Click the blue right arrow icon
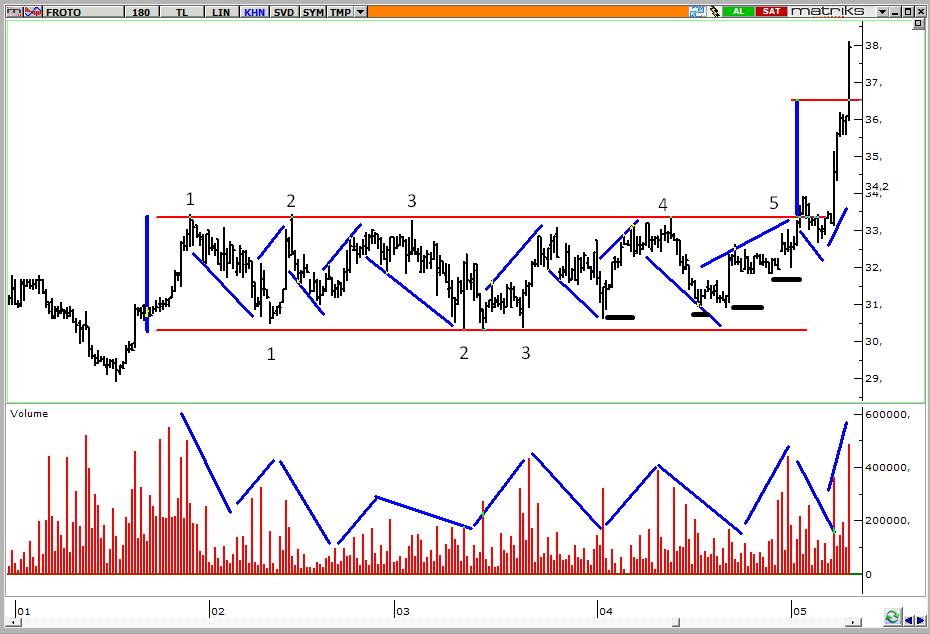The image size is (930, 634). coord(920,620)
